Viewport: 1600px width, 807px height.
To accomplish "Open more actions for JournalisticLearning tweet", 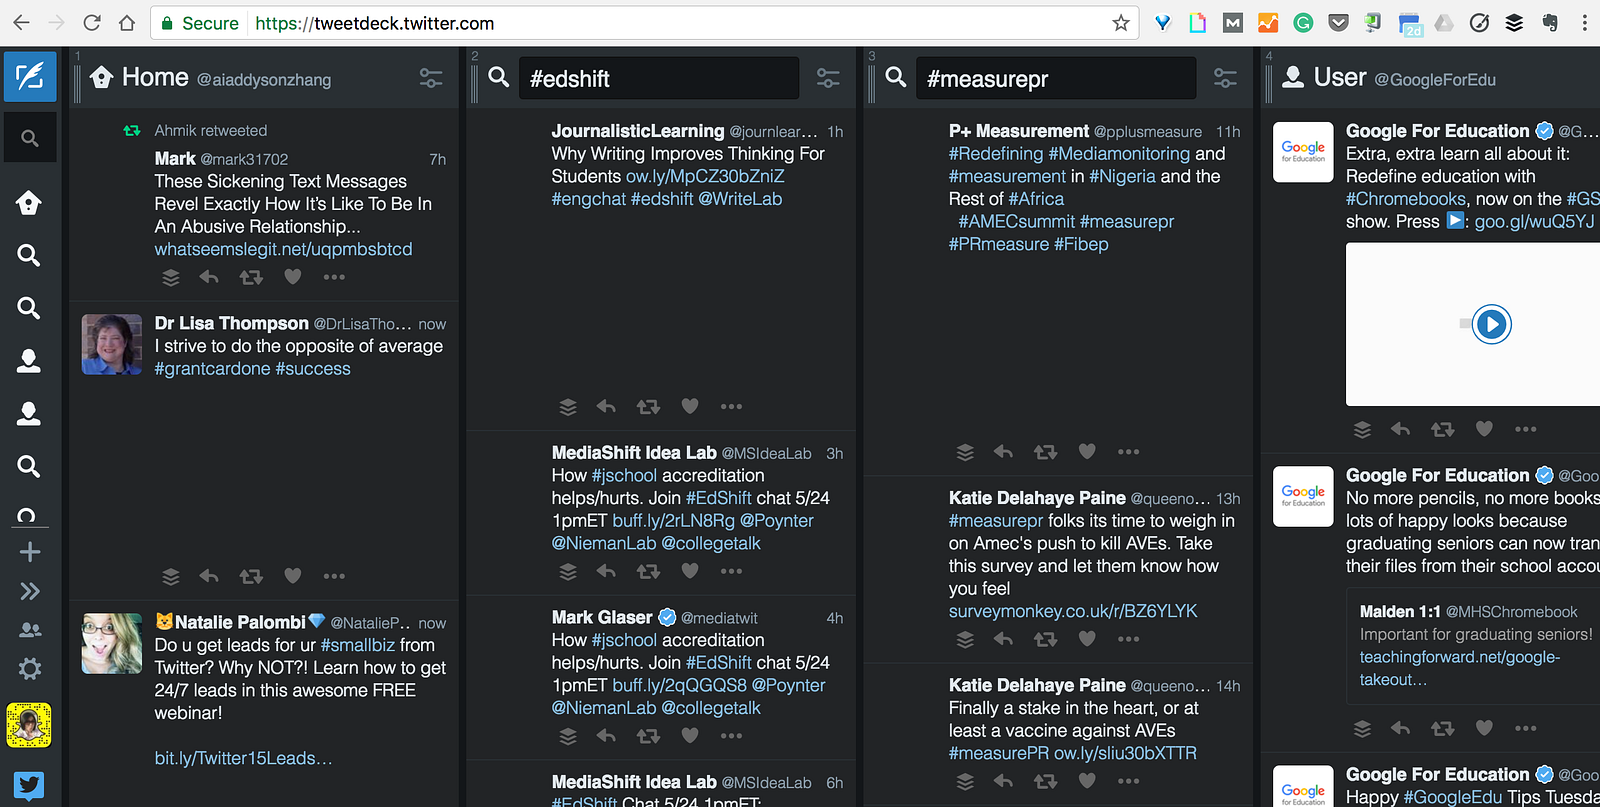I will click(731, 406).
